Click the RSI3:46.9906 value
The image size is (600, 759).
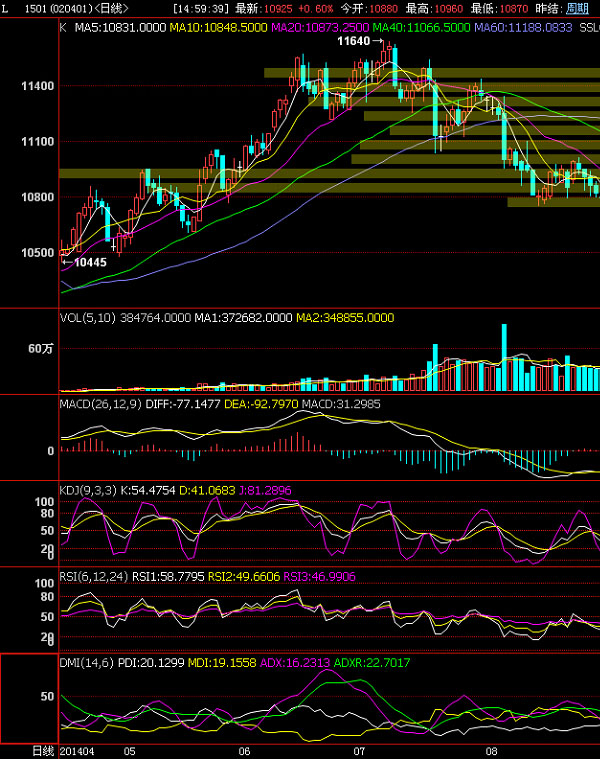point(319,577)
